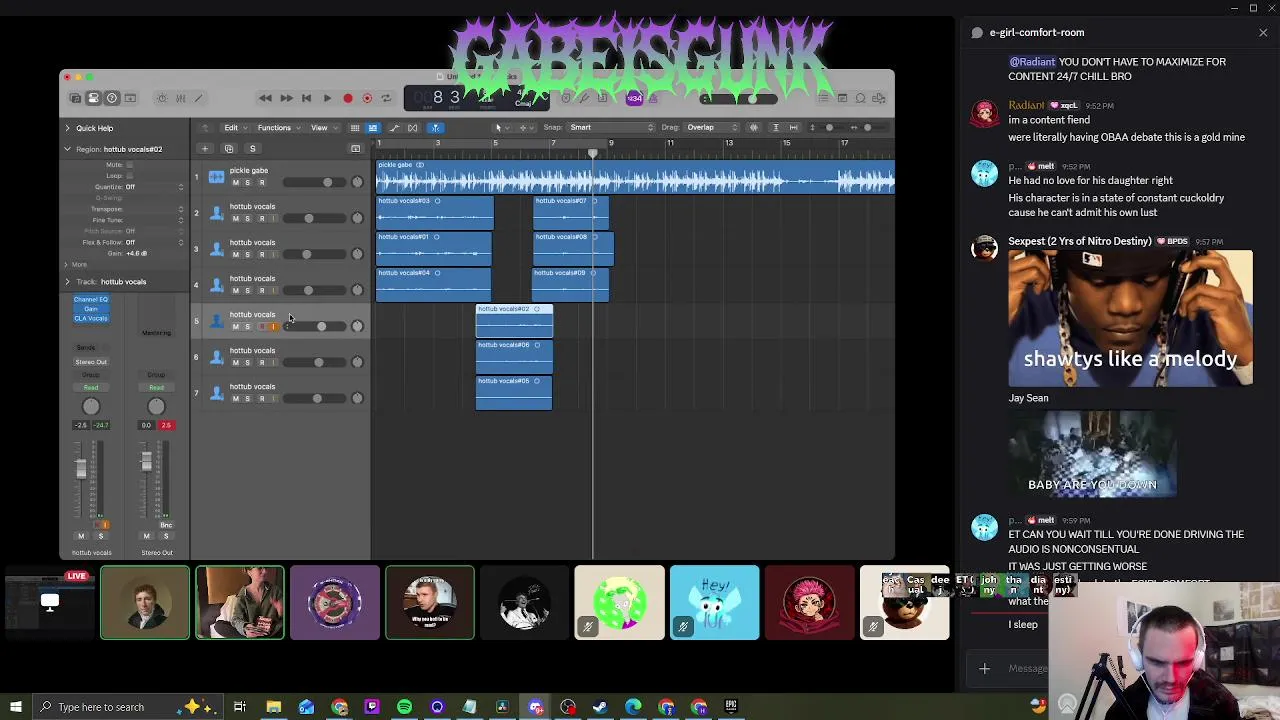The image size is (1280, 720).
Task: Switch to grid list view icon
Action: coord(354,128)
